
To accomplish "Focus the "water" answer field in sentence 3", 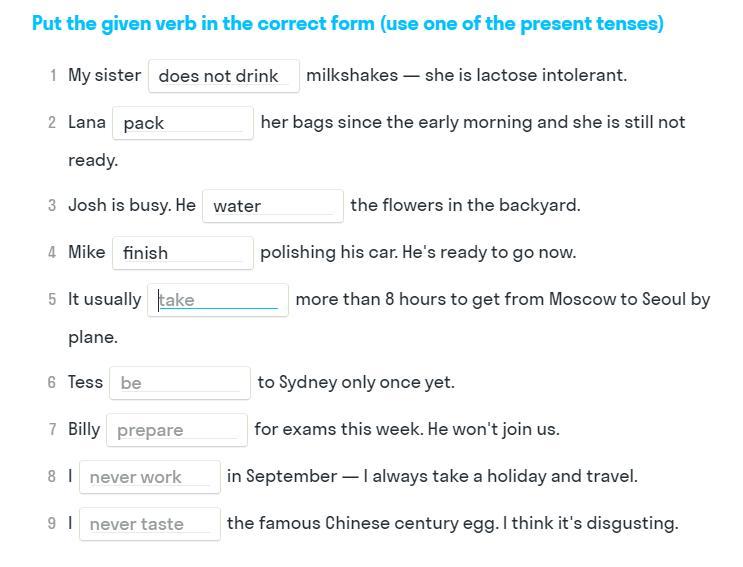I will coord(272,206).
